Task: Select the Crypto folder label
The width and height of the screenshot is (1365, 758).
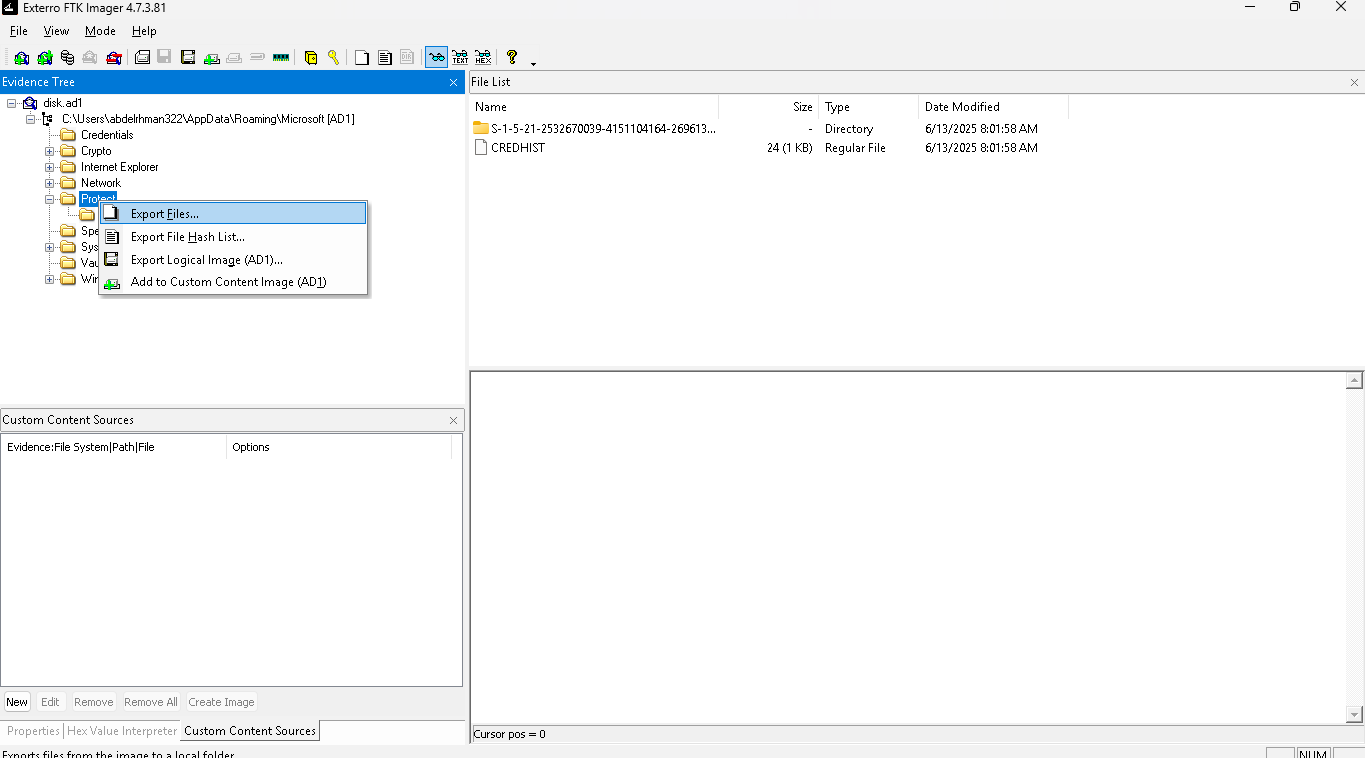Action: (96, 151)
